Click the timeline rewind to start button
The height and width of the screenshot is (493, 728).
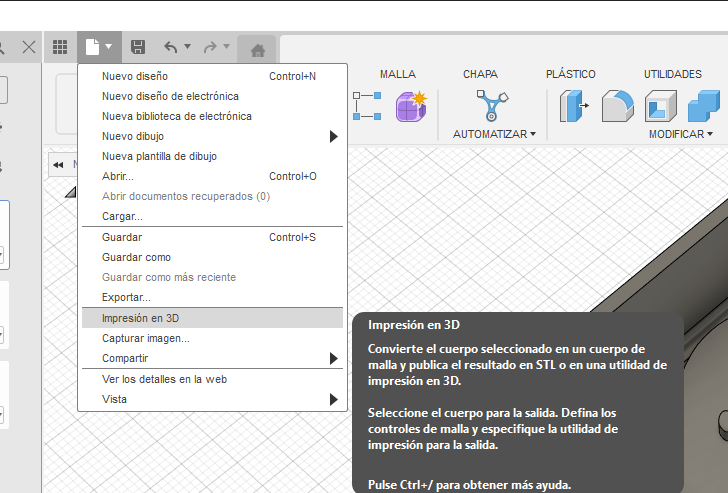click(58, 165)
